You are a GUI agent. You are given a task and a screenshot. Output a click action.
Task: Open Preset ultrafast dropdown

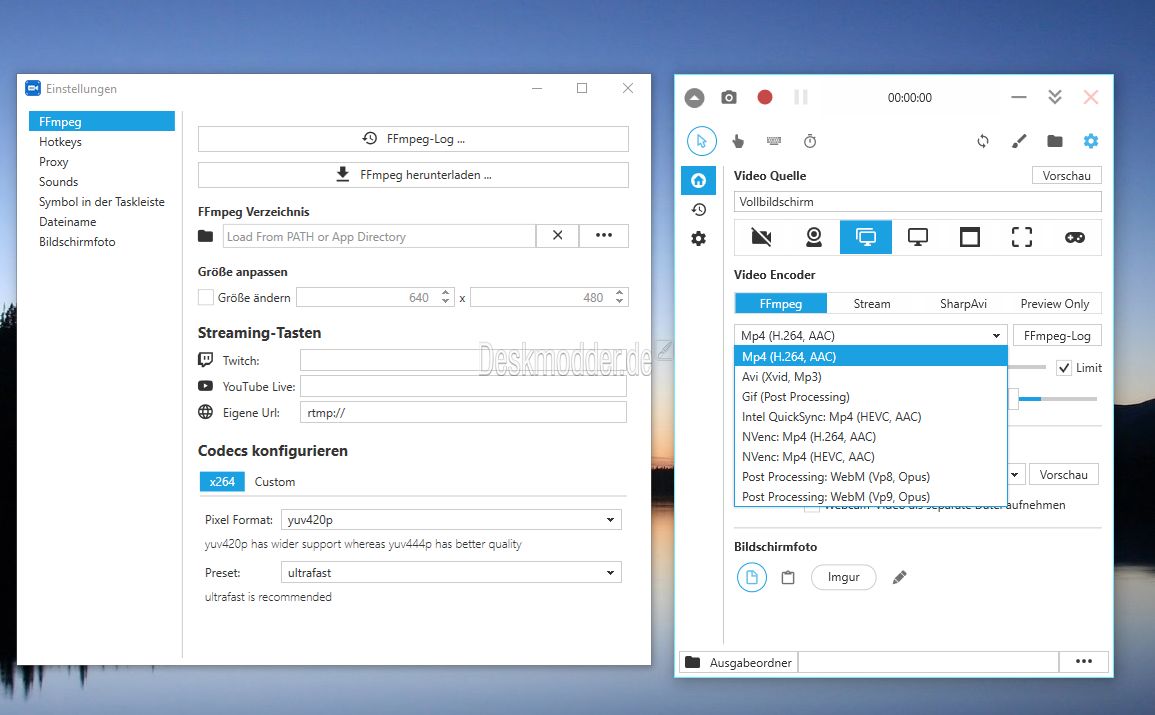pyautogui.click(x=451, y=572)
